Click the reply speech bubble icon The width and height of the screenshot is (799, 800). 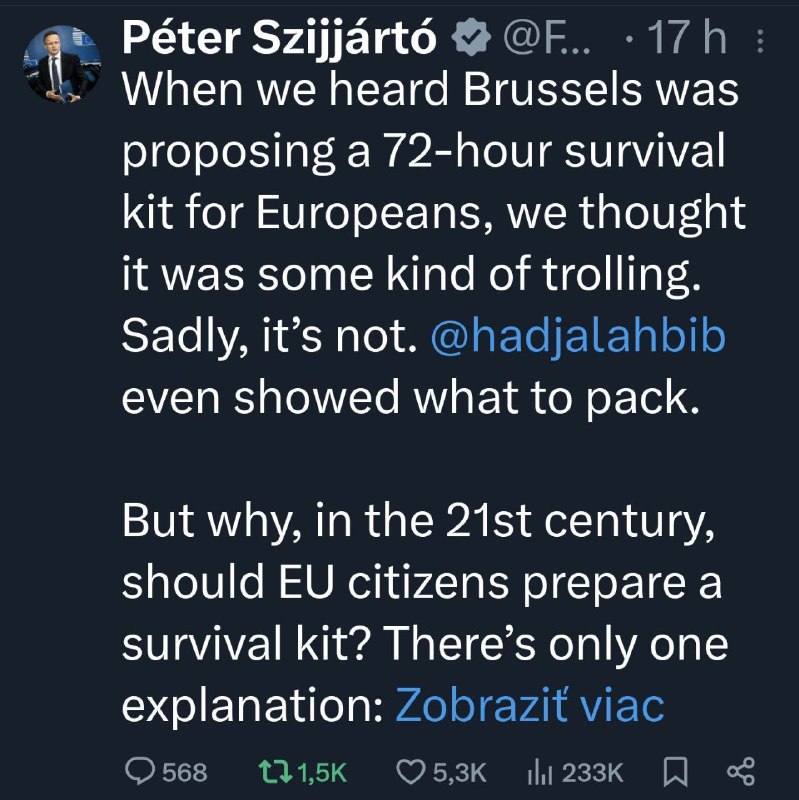[x=140, y=772]
